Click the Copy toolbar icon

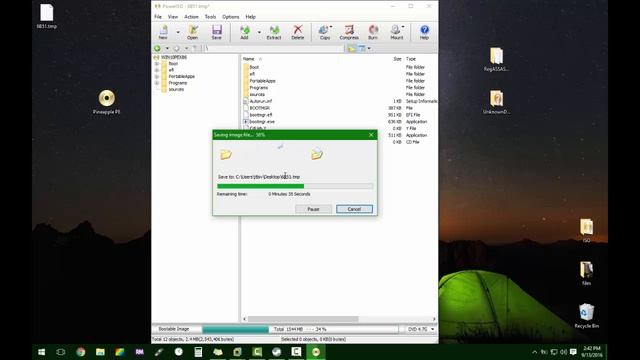point(325,32)
